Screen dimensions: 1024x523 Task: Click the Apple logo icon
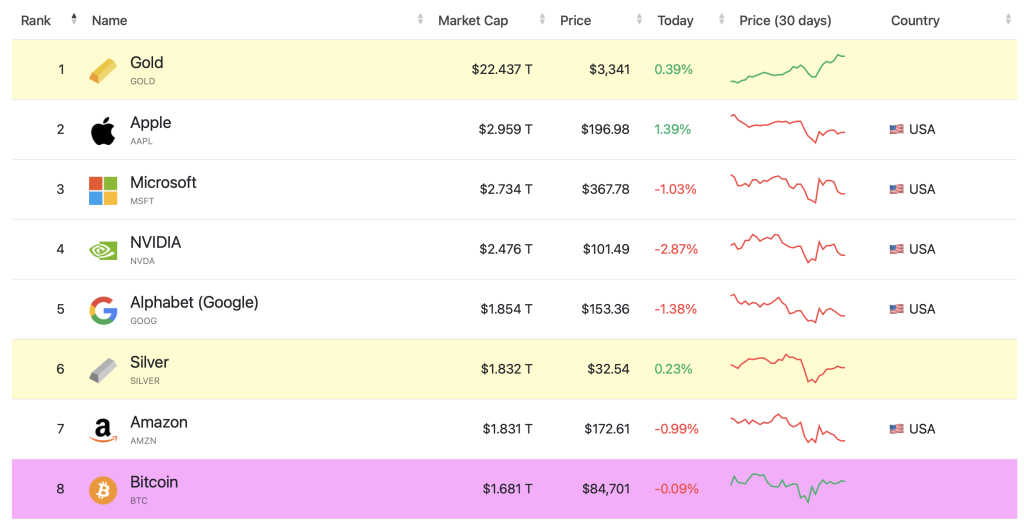103,131
